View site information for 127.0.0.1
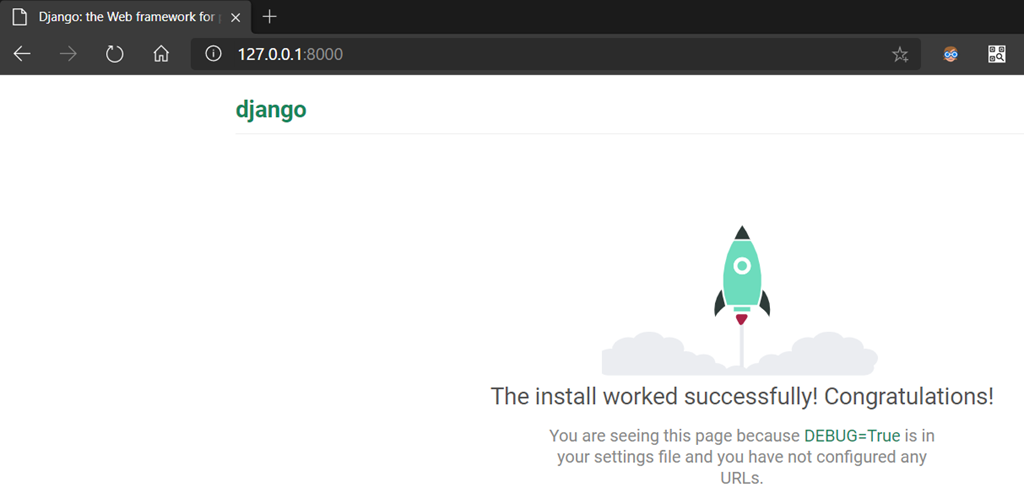The height and width of the screenshot is (493, 1024). 213,54
